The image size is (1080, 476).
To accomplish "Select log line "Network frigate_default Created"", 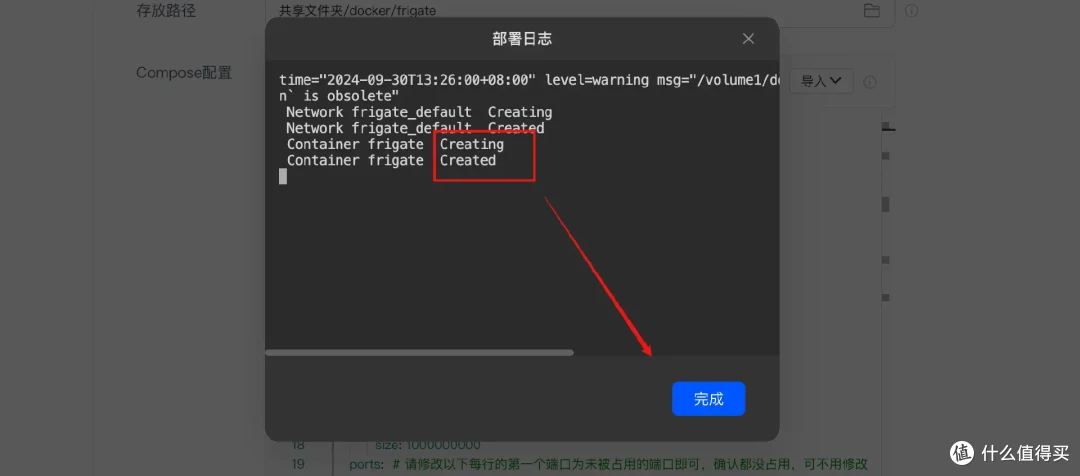I will 415,128.
